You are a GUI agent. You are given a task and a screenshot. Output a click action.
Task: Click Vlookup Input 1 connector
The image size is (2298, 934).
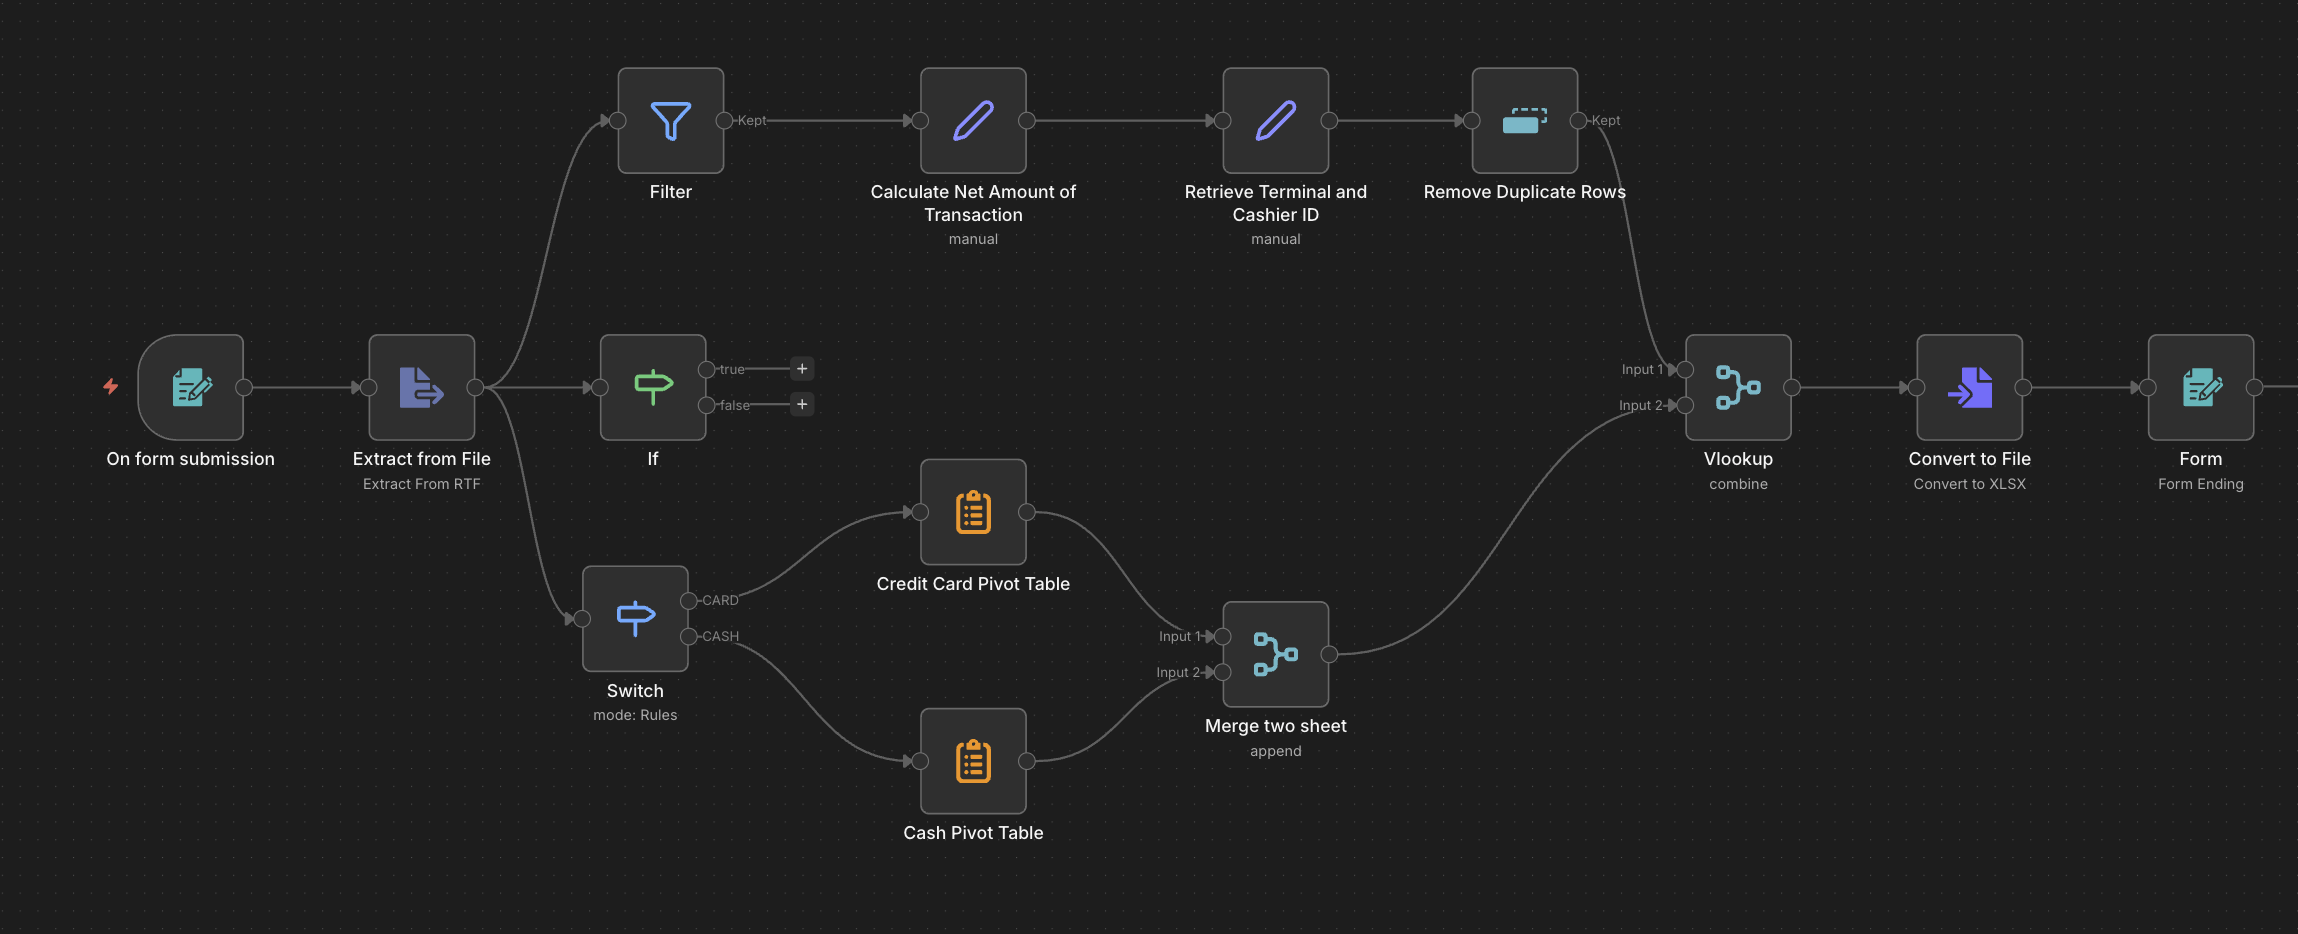tap(1685, 370)
